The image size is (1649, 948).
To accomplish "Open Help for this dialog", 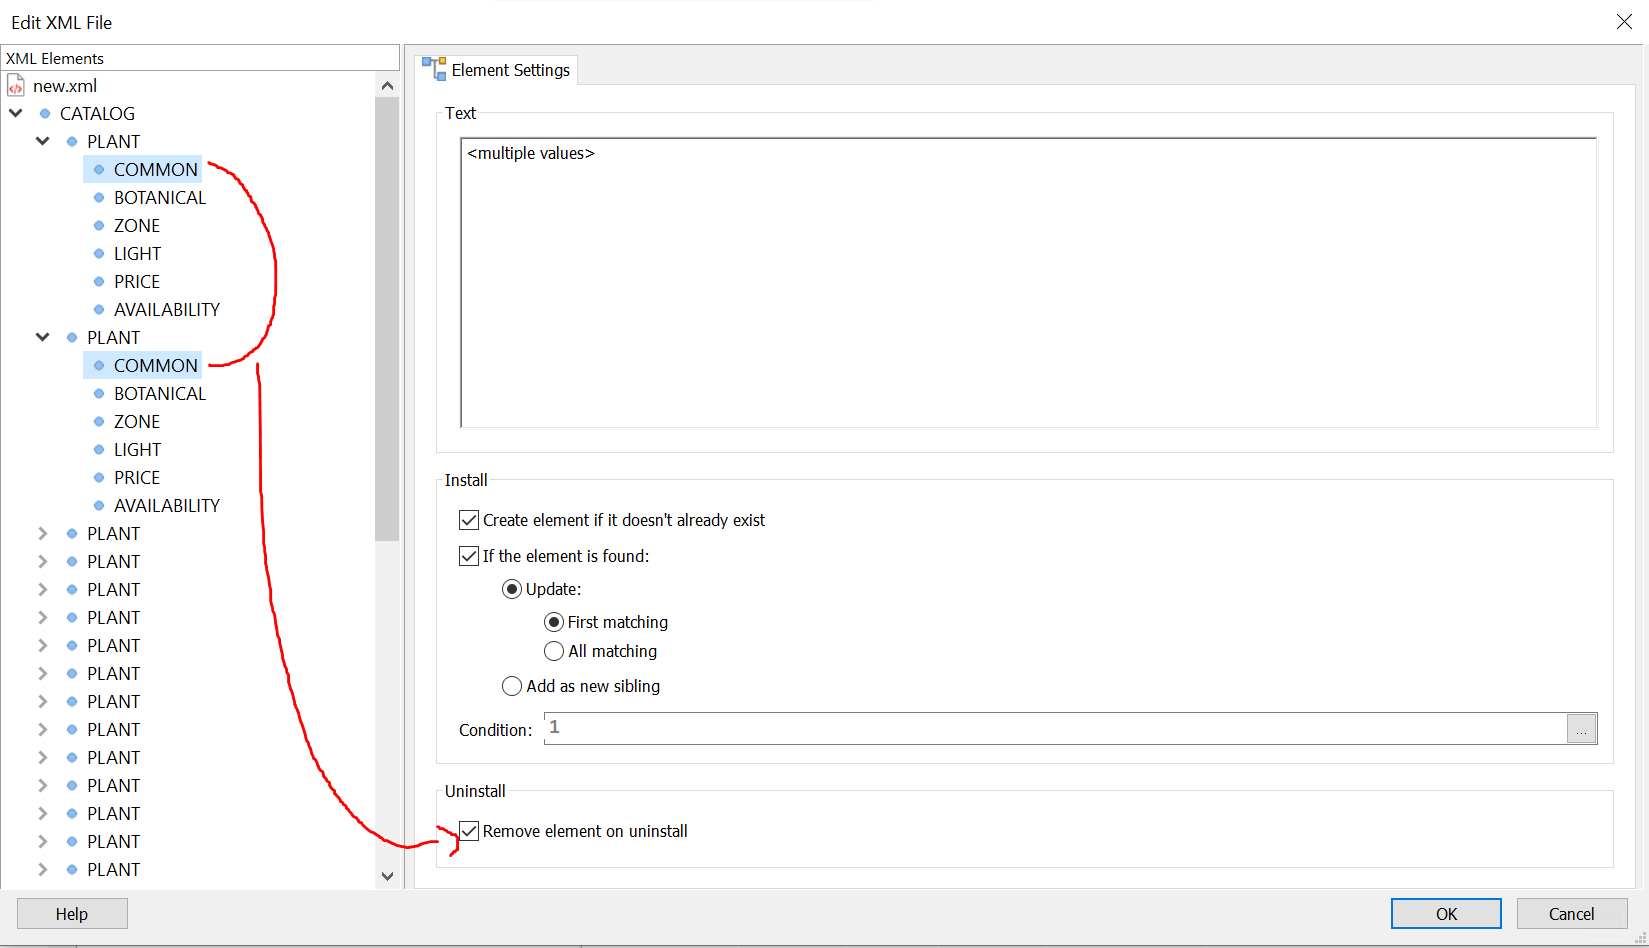I will point(72,914).
